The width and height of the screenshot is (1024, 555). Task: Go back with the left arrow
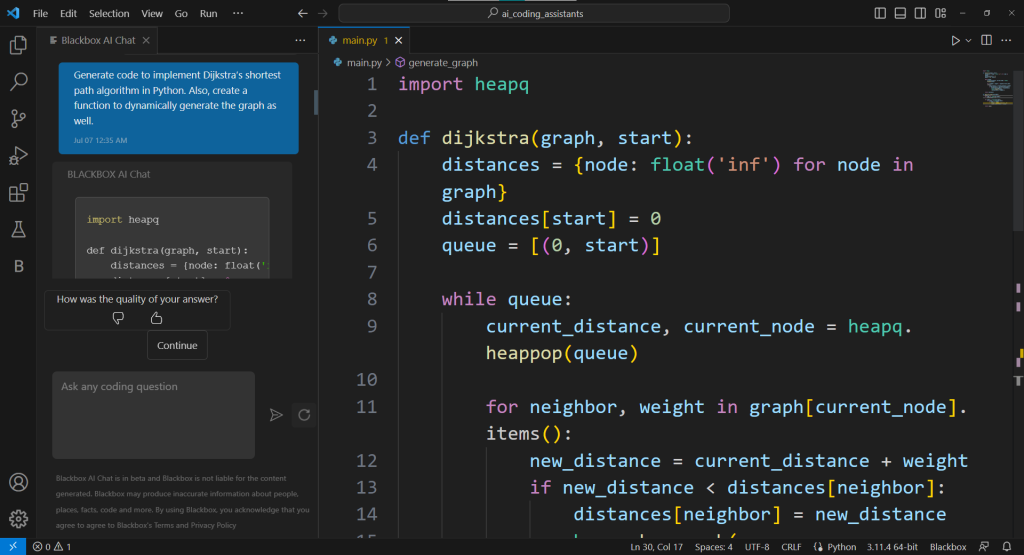302,13
